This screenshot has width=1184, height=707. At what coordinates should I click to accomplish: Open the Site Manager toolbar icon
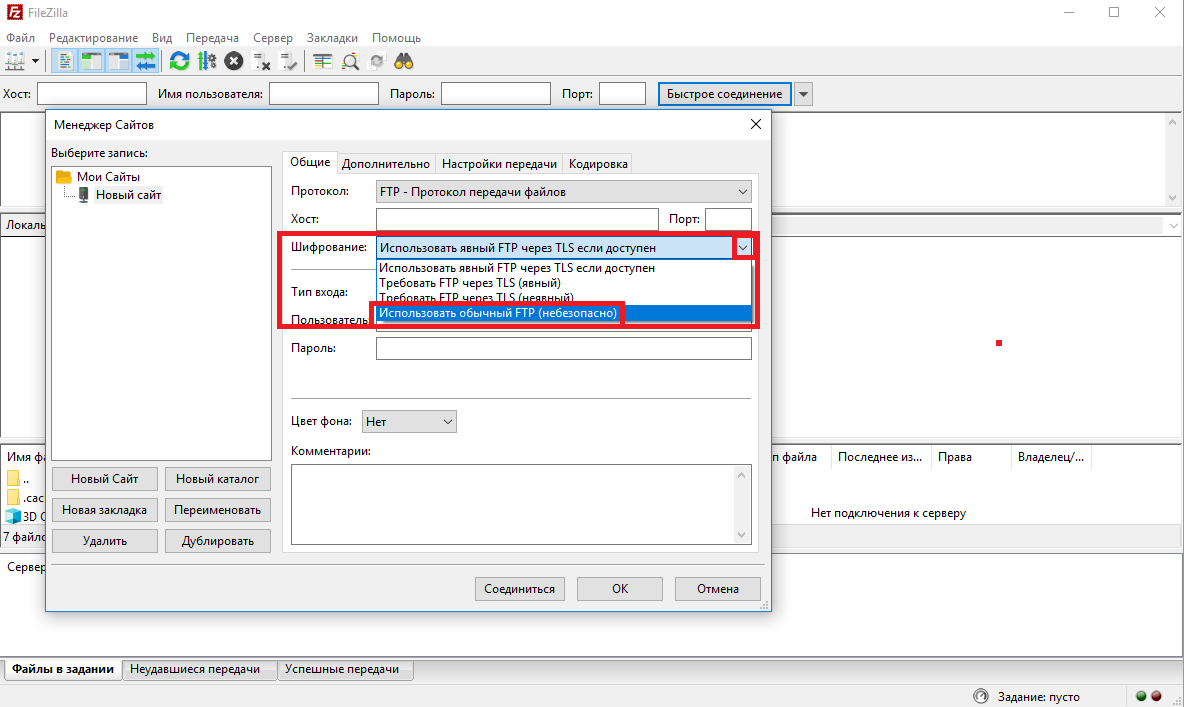(15, 61)
